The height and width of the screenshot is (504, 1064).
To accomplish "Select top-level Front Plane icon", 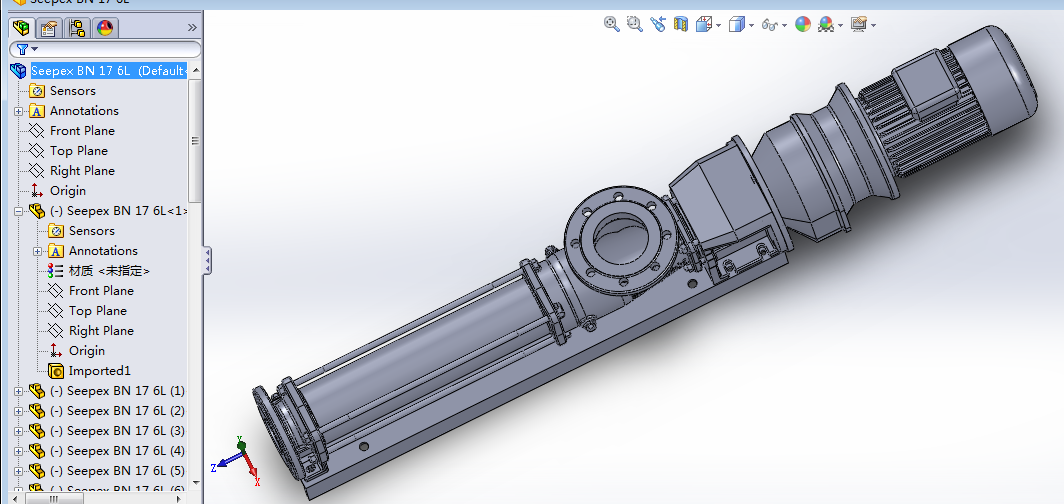I will (37, 131).
